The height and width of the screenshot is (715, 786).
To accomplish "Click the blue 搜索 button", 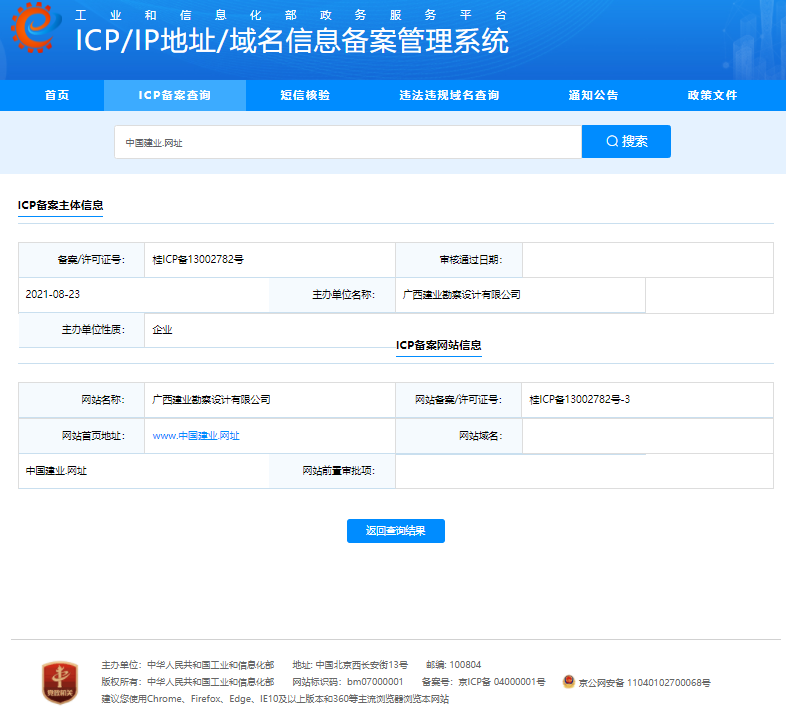I will point(626,141).
